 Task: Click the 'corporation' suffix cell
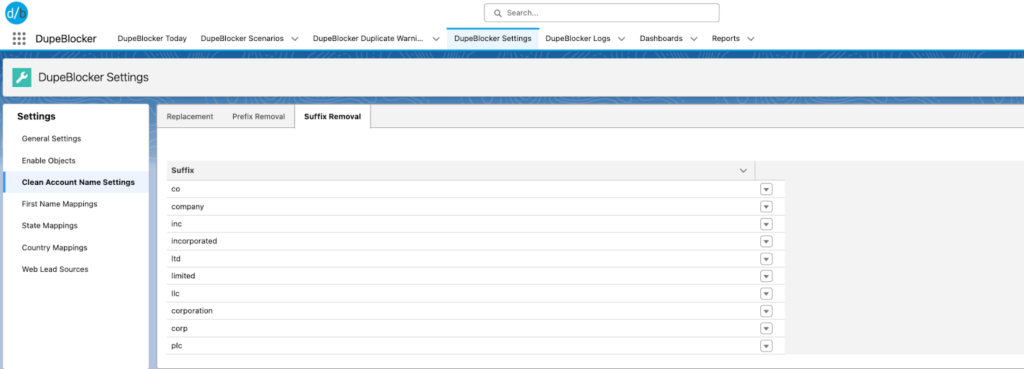[460, 311]
